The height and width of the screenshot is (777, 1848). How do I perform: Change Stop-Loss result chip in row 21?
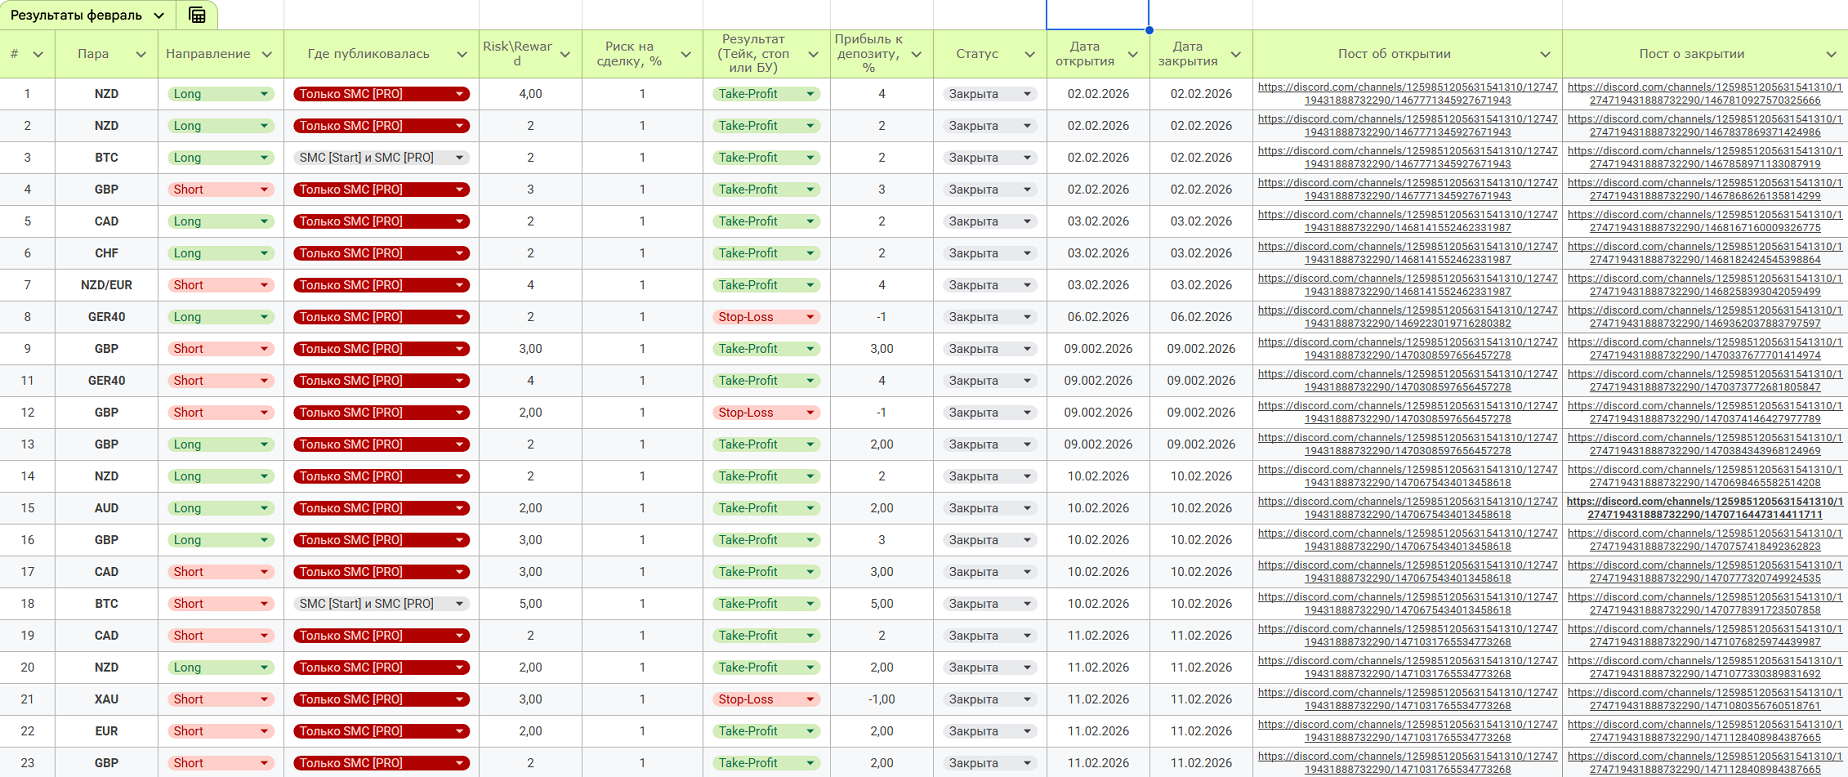tap(766, 699)
